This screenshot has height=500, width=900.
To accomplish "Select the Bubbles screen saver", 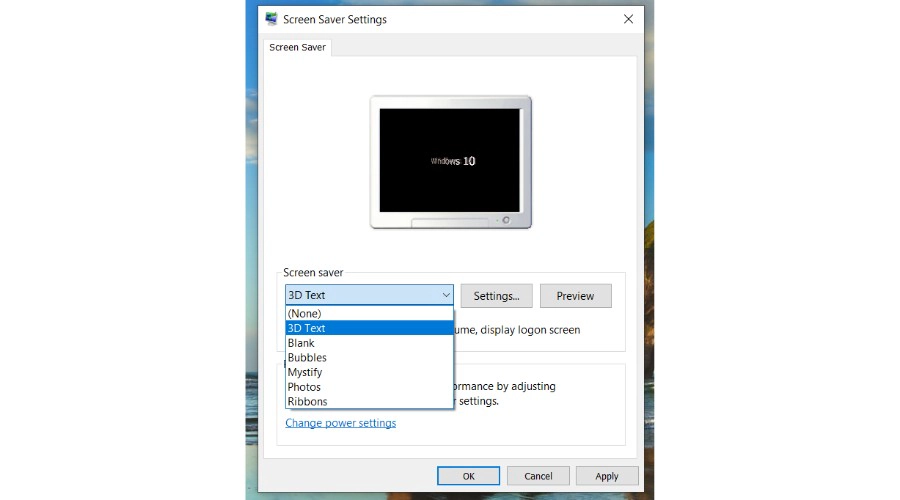I will [x=369, y=357].
